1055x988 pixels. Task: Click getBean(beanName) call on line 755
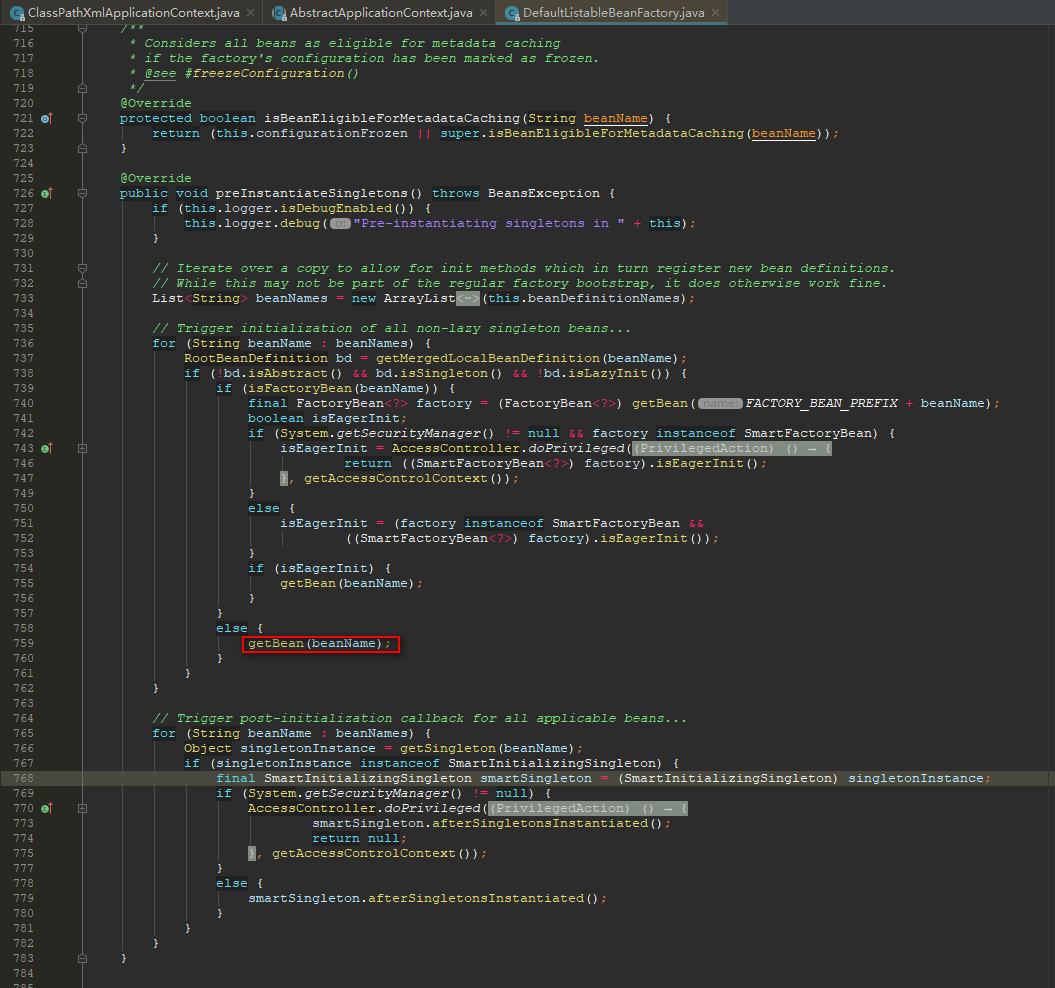[x=347, y=584]
